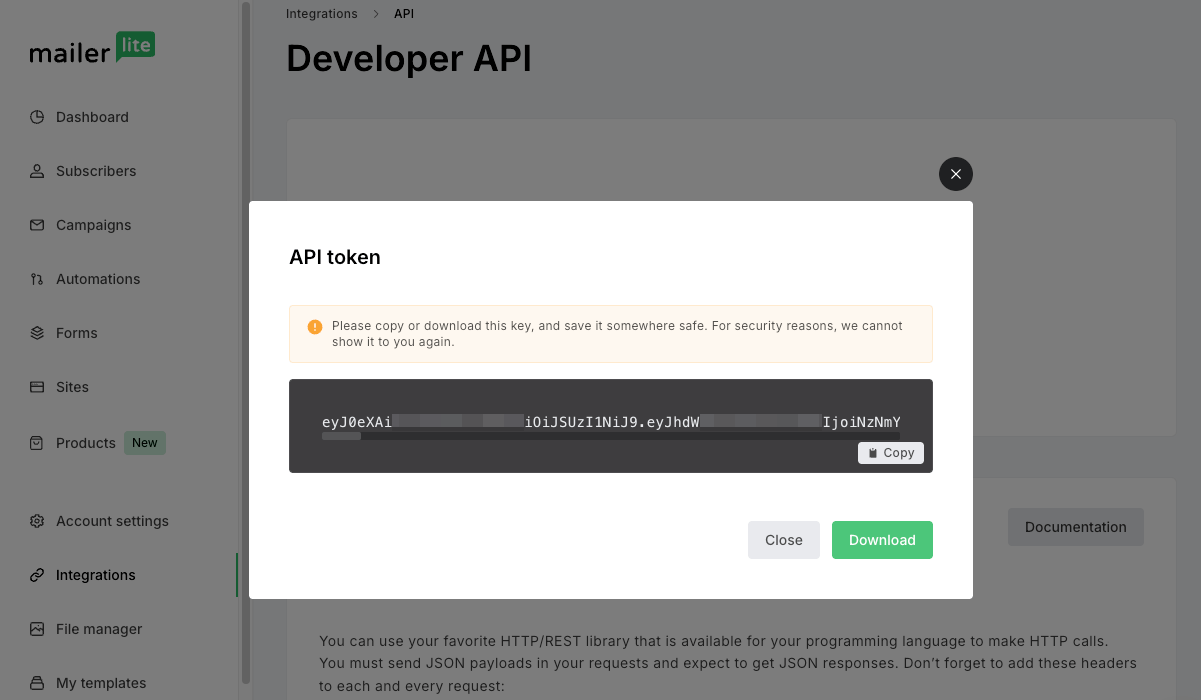The image size is (1201, 700).
Task: Click the Sites browser icon
Action: click(37, 387)
